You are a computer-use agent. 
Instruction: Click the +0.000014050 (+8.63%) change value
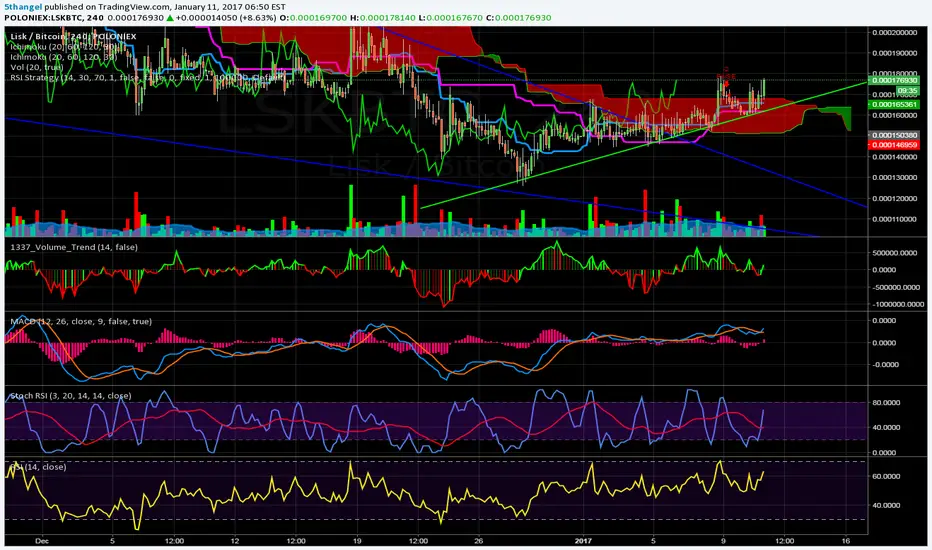click(x=226, y=18)
